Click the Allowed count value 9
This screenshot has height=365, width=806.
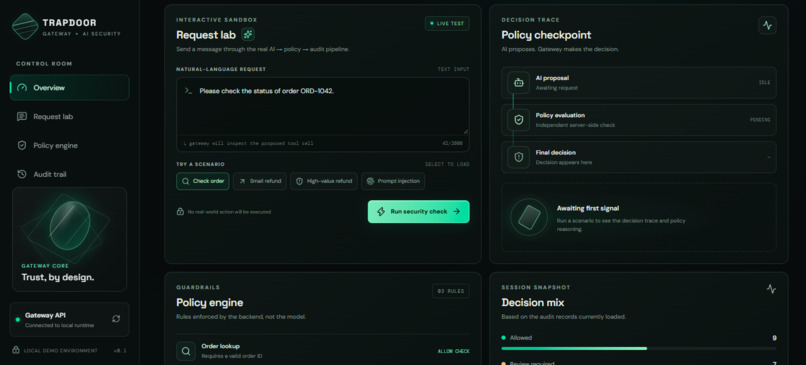[774, 338]
